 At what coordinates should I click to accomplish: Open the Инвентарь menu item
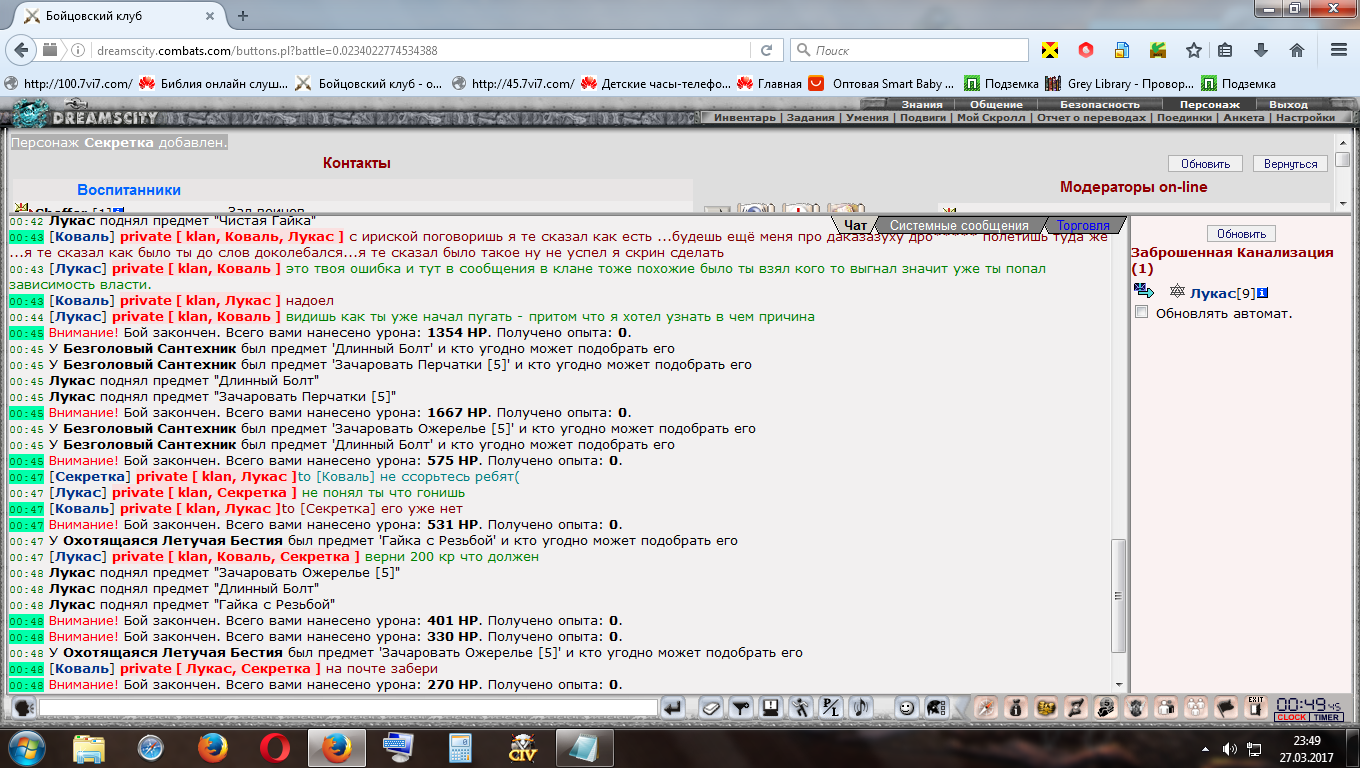pyautogui.click(x=744, y=118)
